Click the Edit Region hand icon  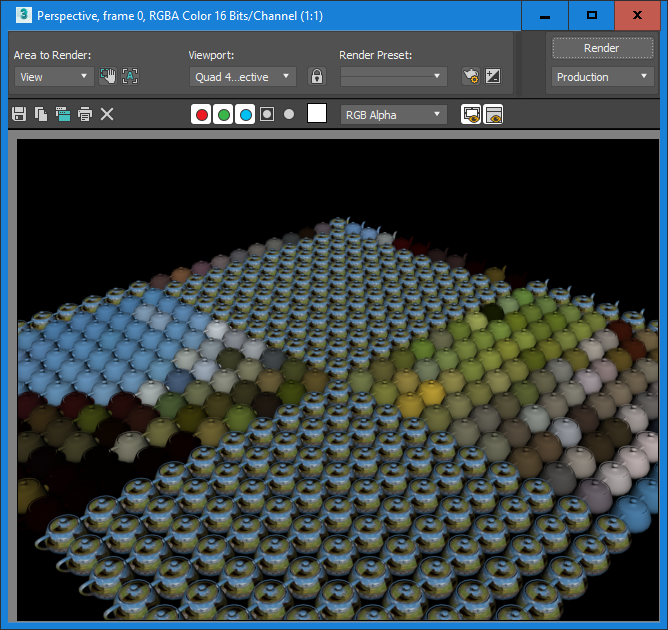tap(108, 76)
